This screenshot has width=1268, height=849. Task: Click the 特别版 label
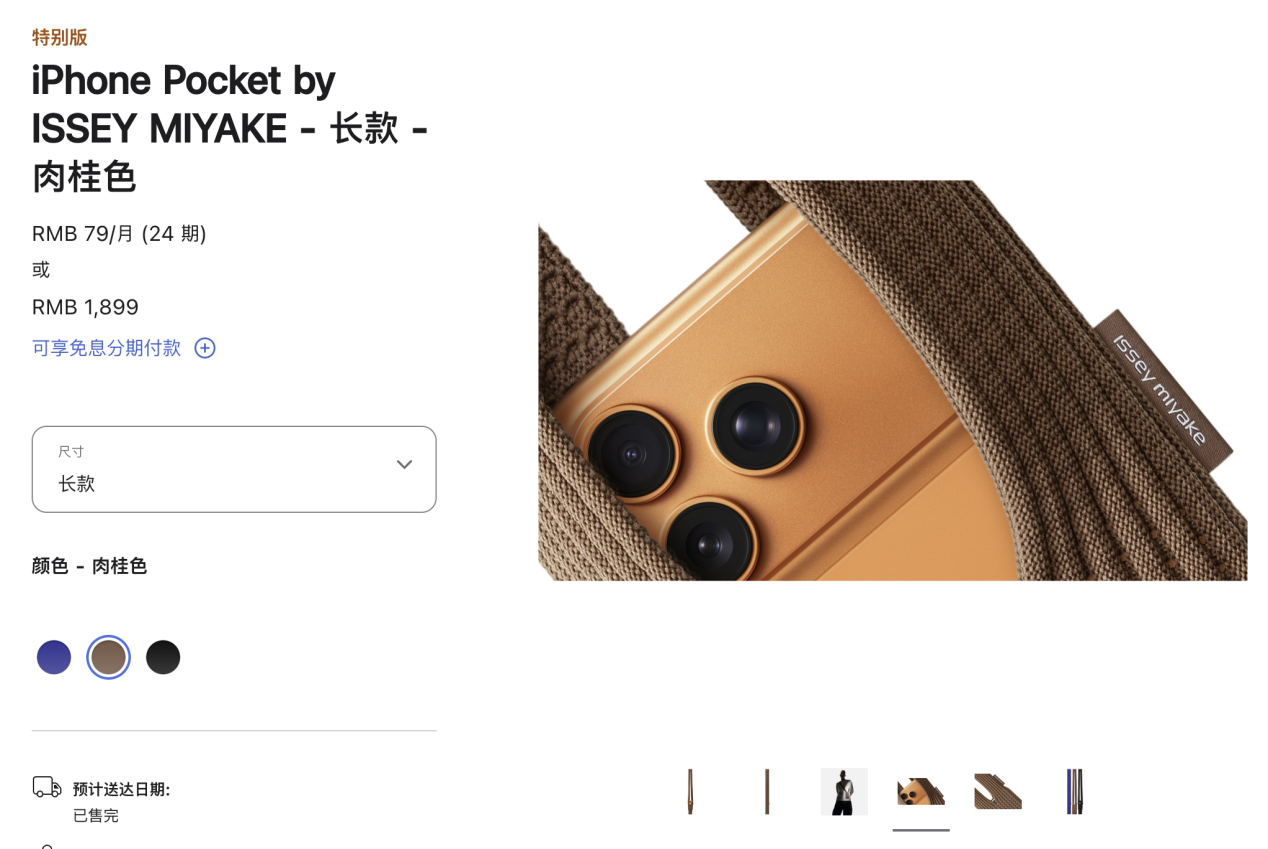click(60, 38)
